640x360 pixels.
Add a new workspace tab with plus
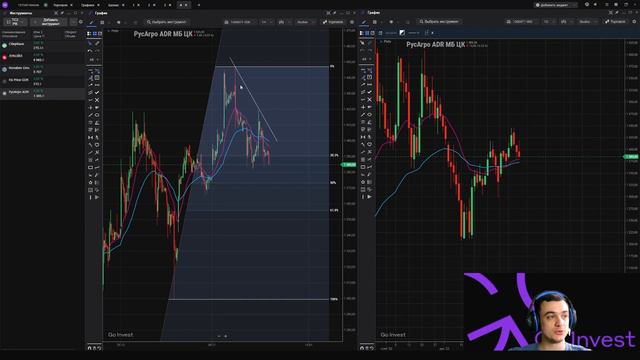[x=199, y=5]
